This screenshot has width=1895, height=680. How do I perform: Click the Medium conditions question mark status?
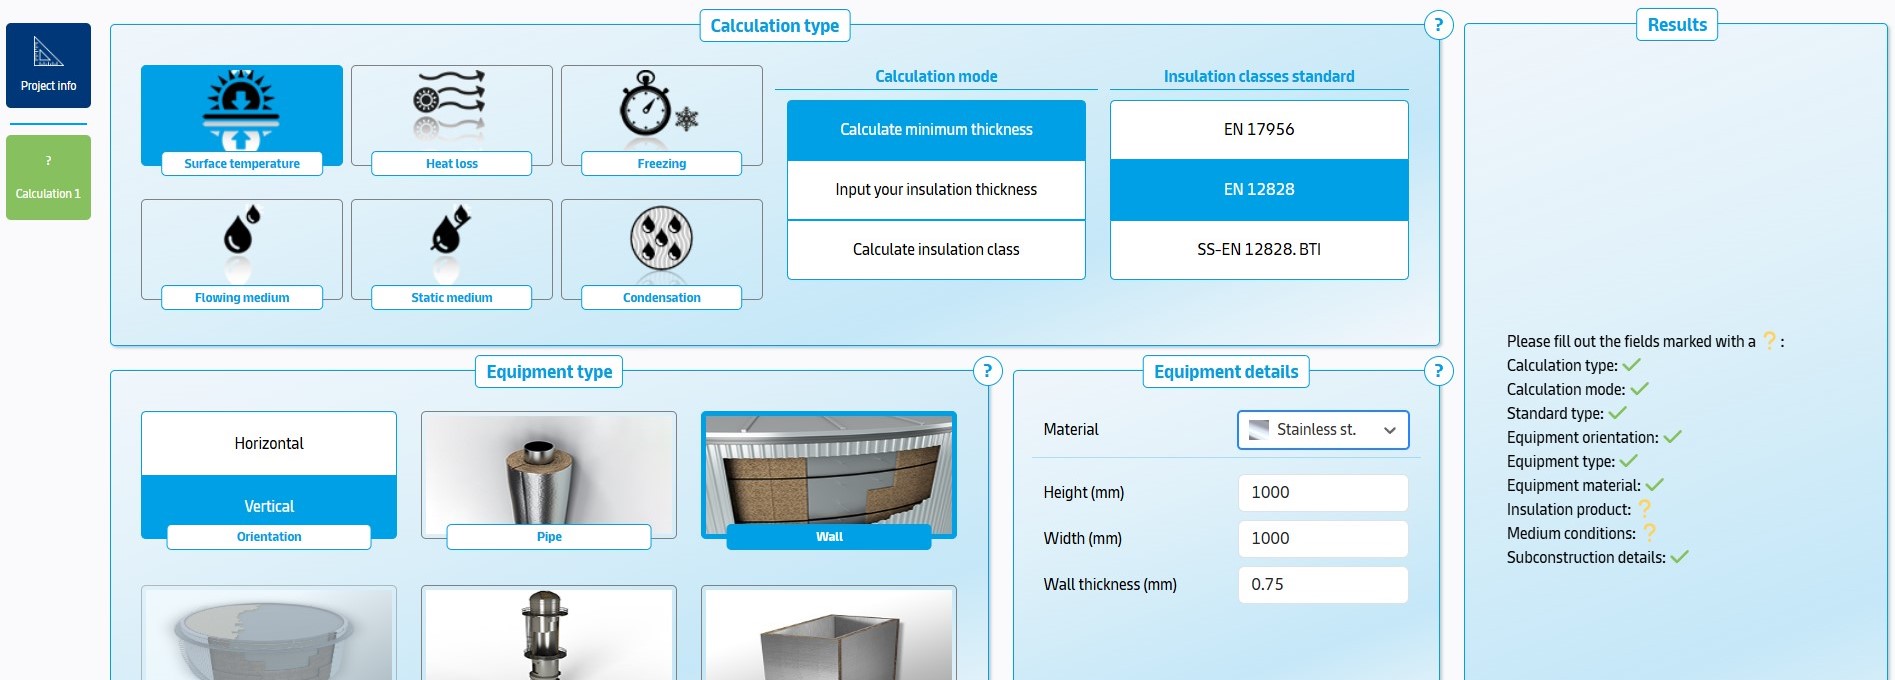click(x=1649, y=533)
